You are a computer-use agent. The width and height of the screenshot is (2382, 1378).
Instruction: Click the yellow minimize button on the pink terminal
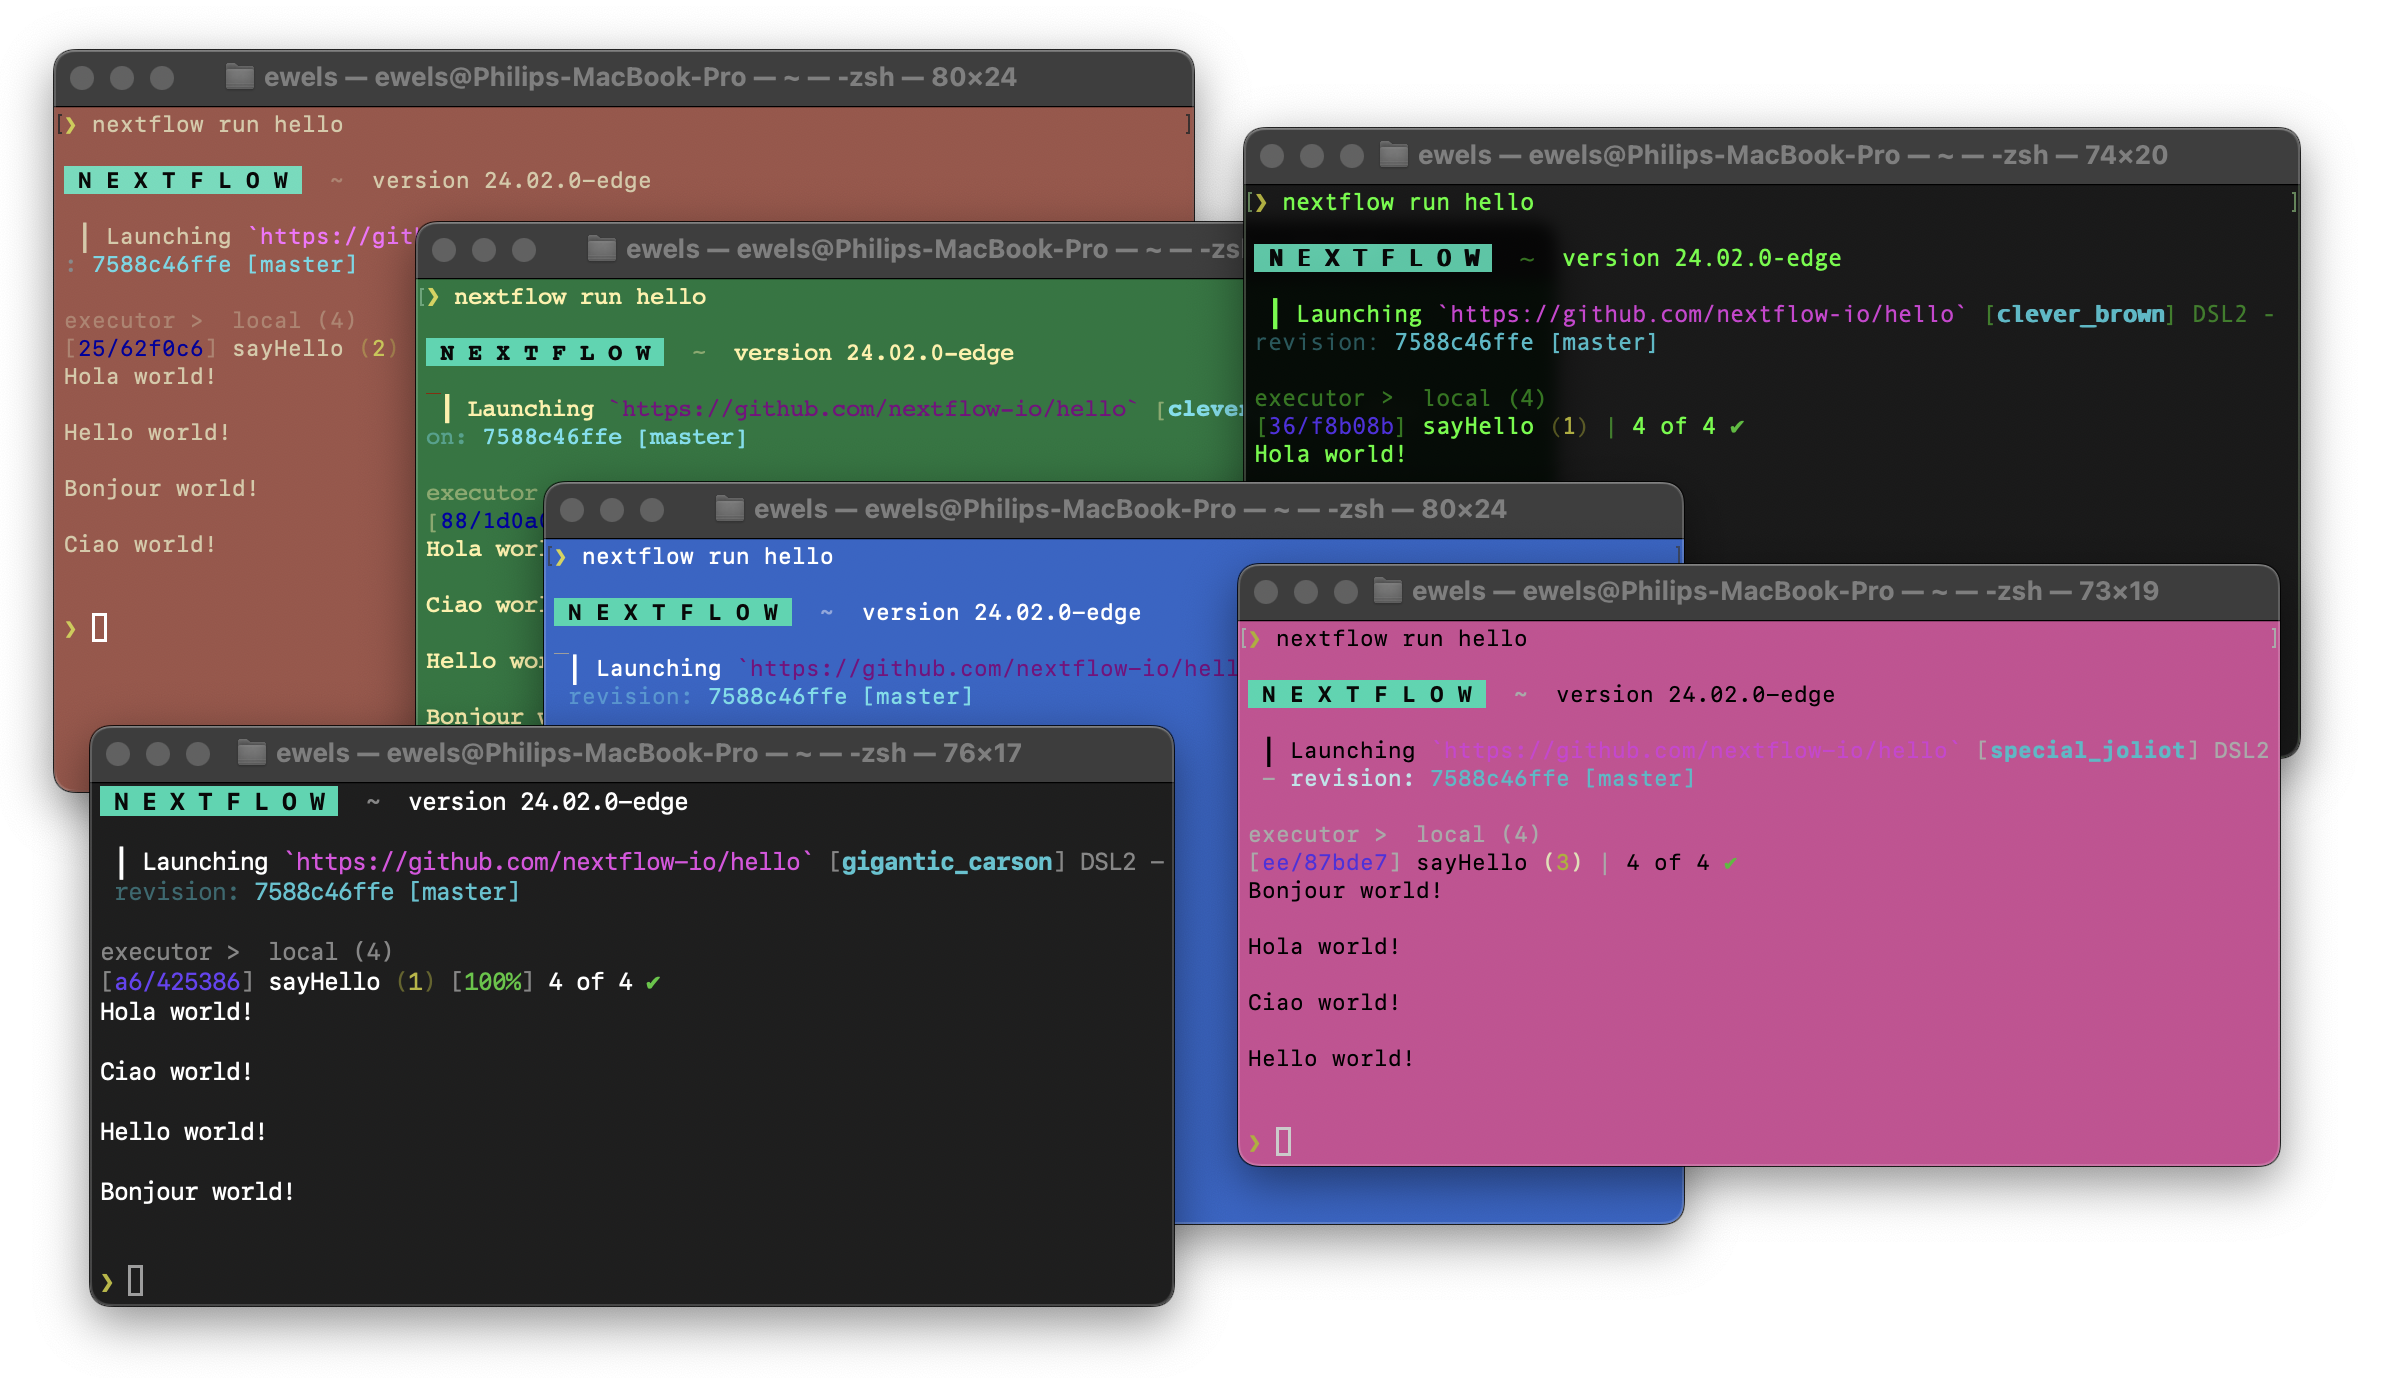click(1304, 590)
